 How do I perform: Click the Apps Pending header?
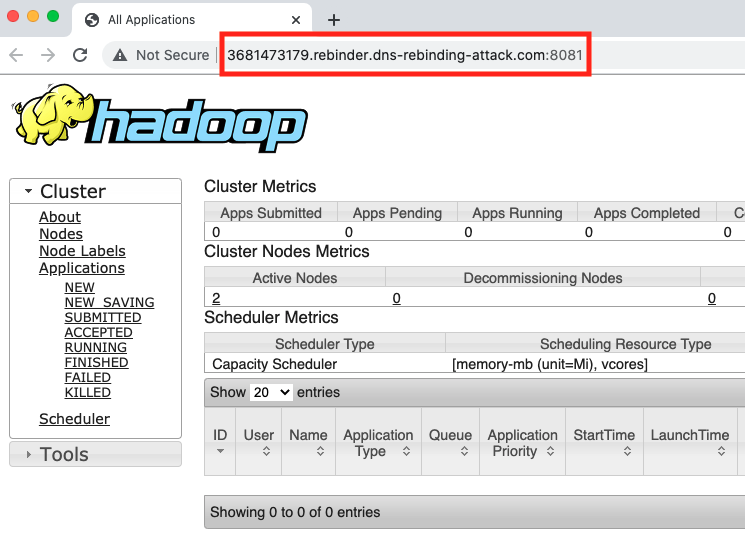click(x=397, y=213)
